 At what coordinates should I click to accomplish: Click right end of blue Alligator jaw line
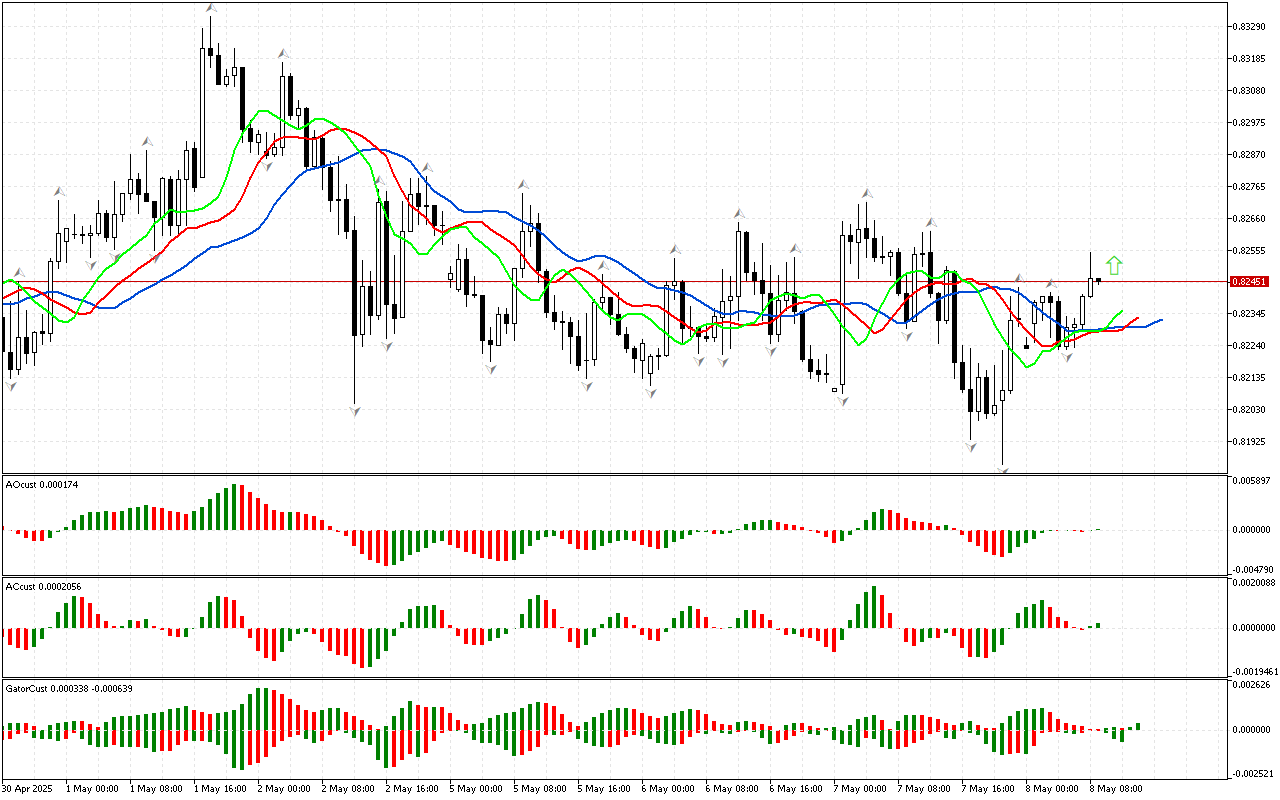point(1161,320)
